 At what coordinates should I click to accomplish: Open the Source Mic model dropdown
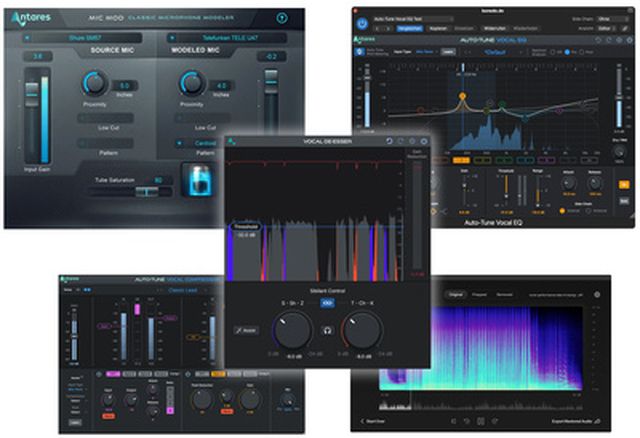[x=83, y=38]
